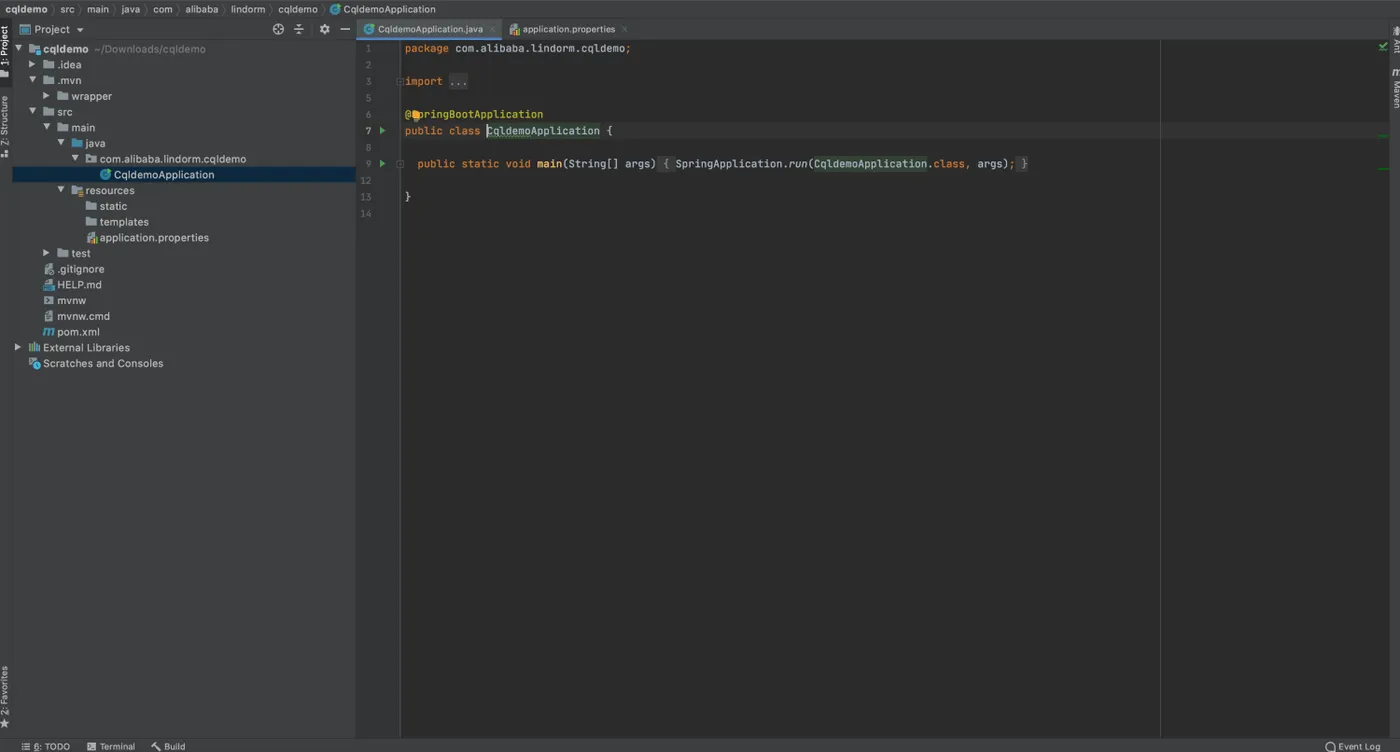
Task: Collapse the main folder arrow
Action: 47,127
